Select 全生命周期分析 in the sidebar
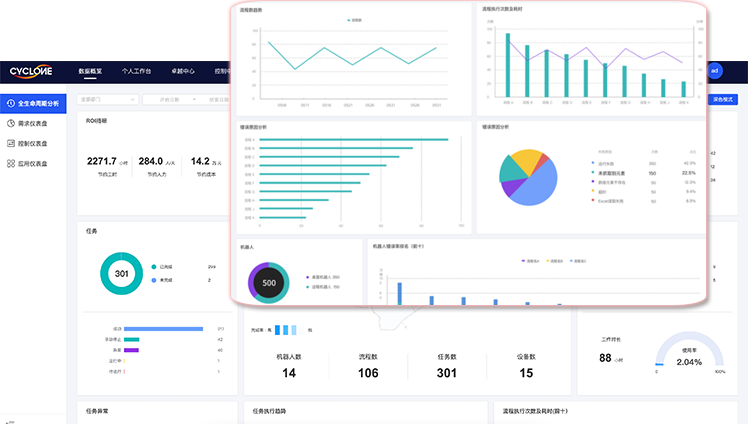 click(33, 104)
